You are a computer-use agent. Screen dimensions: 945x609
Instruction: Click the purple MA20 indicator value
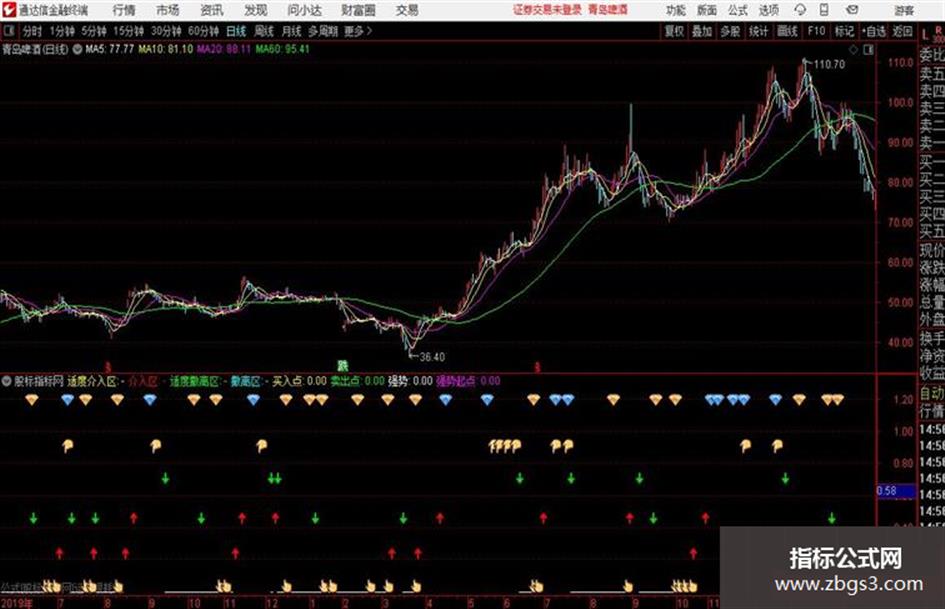coord(224,49)
